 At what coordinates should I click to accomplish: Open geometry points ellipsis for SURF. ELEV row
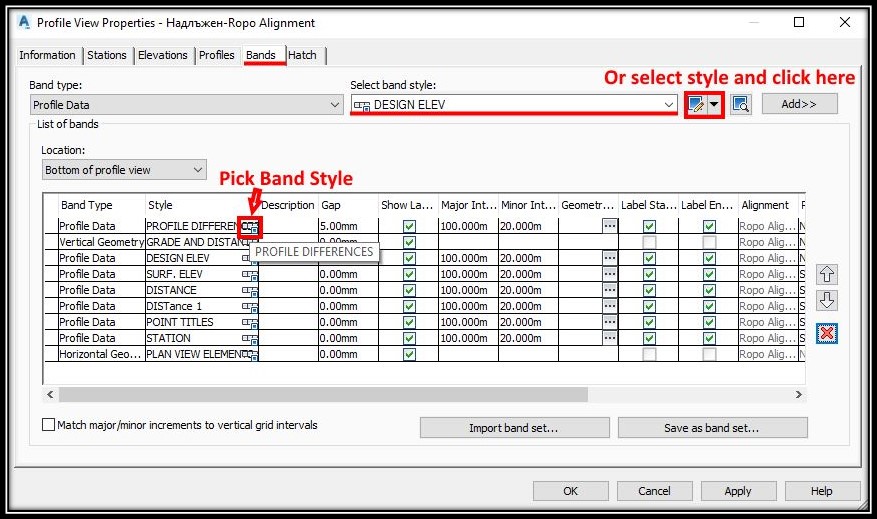(610, 274)
